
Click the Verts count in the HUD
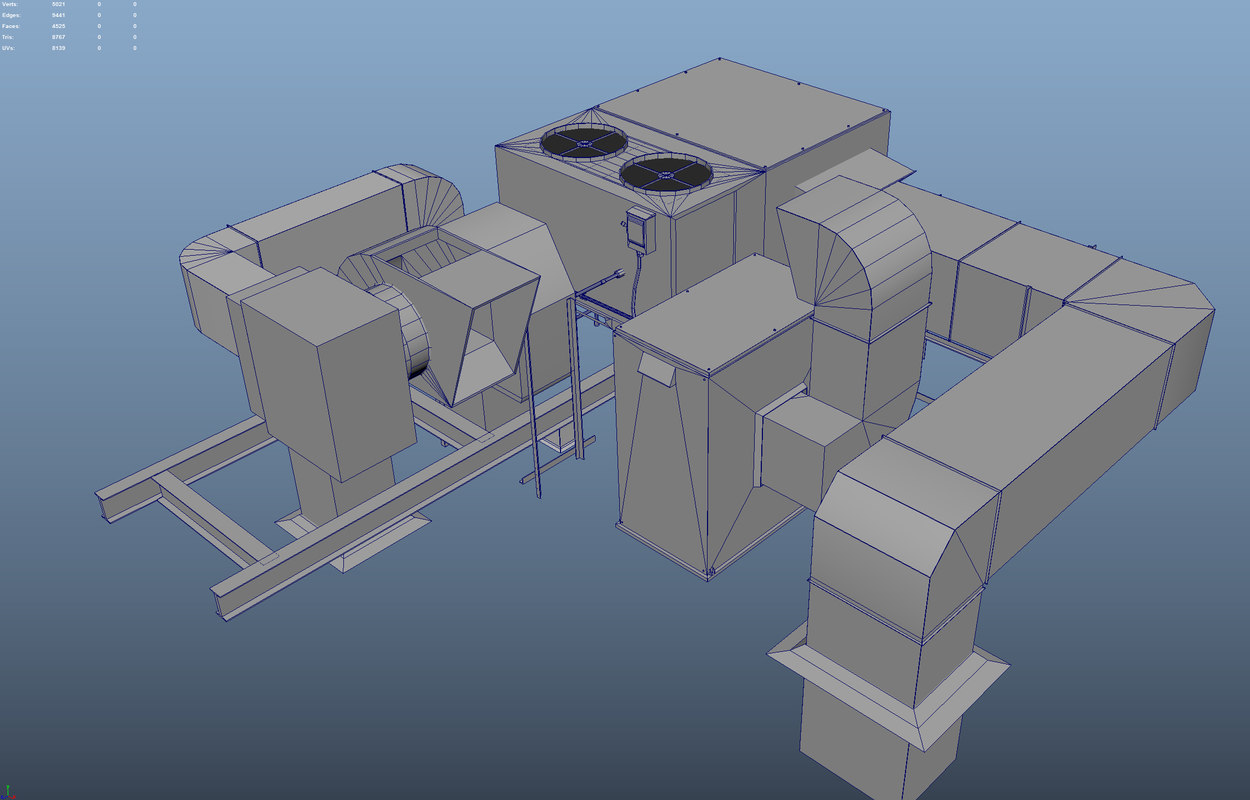tap(57, 3)
